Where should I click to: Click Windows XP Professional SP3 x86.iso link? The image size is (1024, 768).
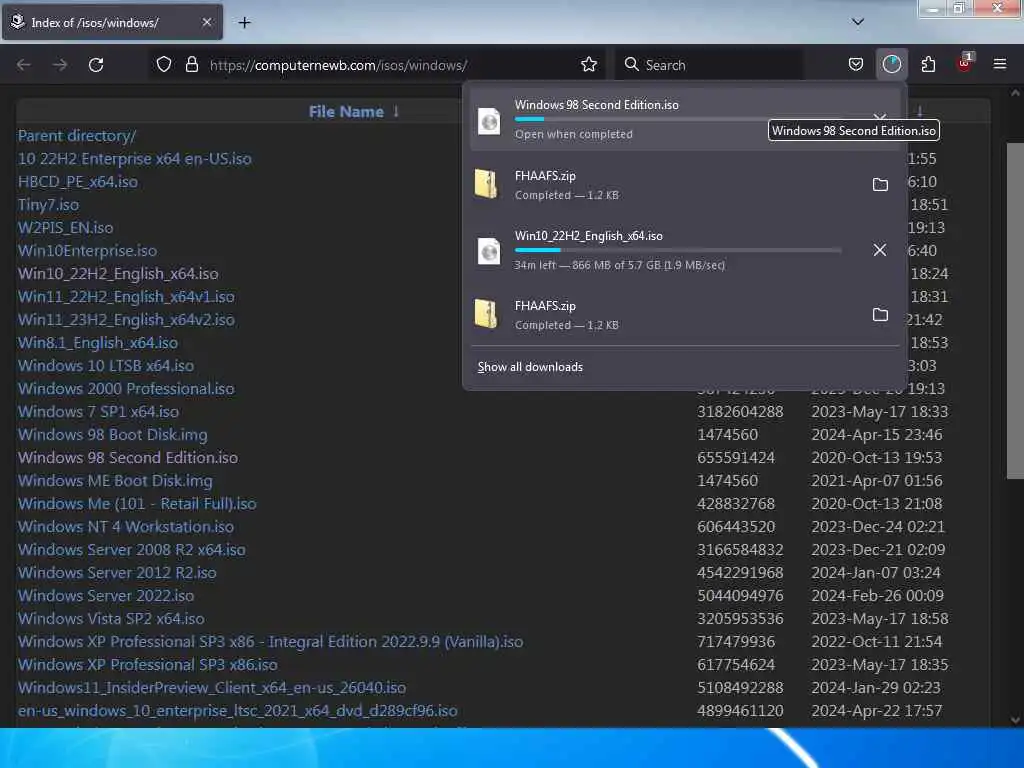point(148,665)
